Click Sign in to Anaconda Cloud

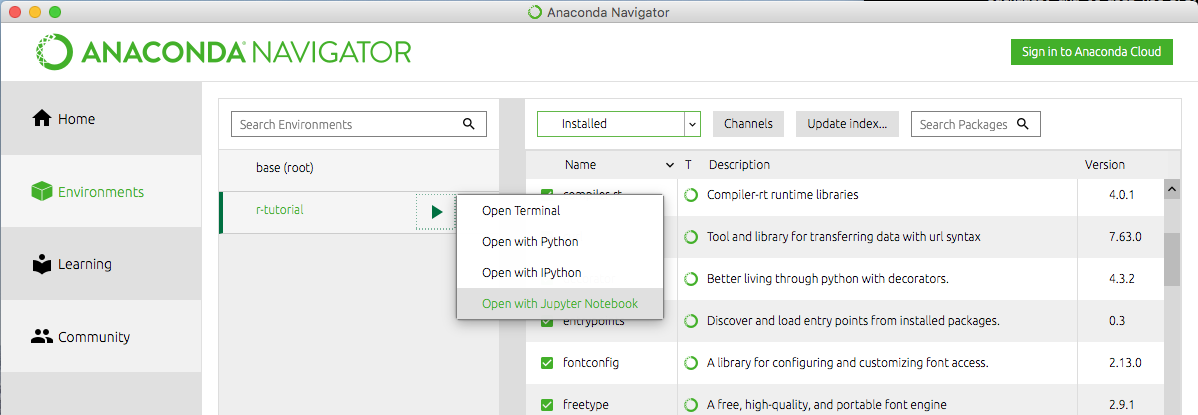click(1091, 52)
